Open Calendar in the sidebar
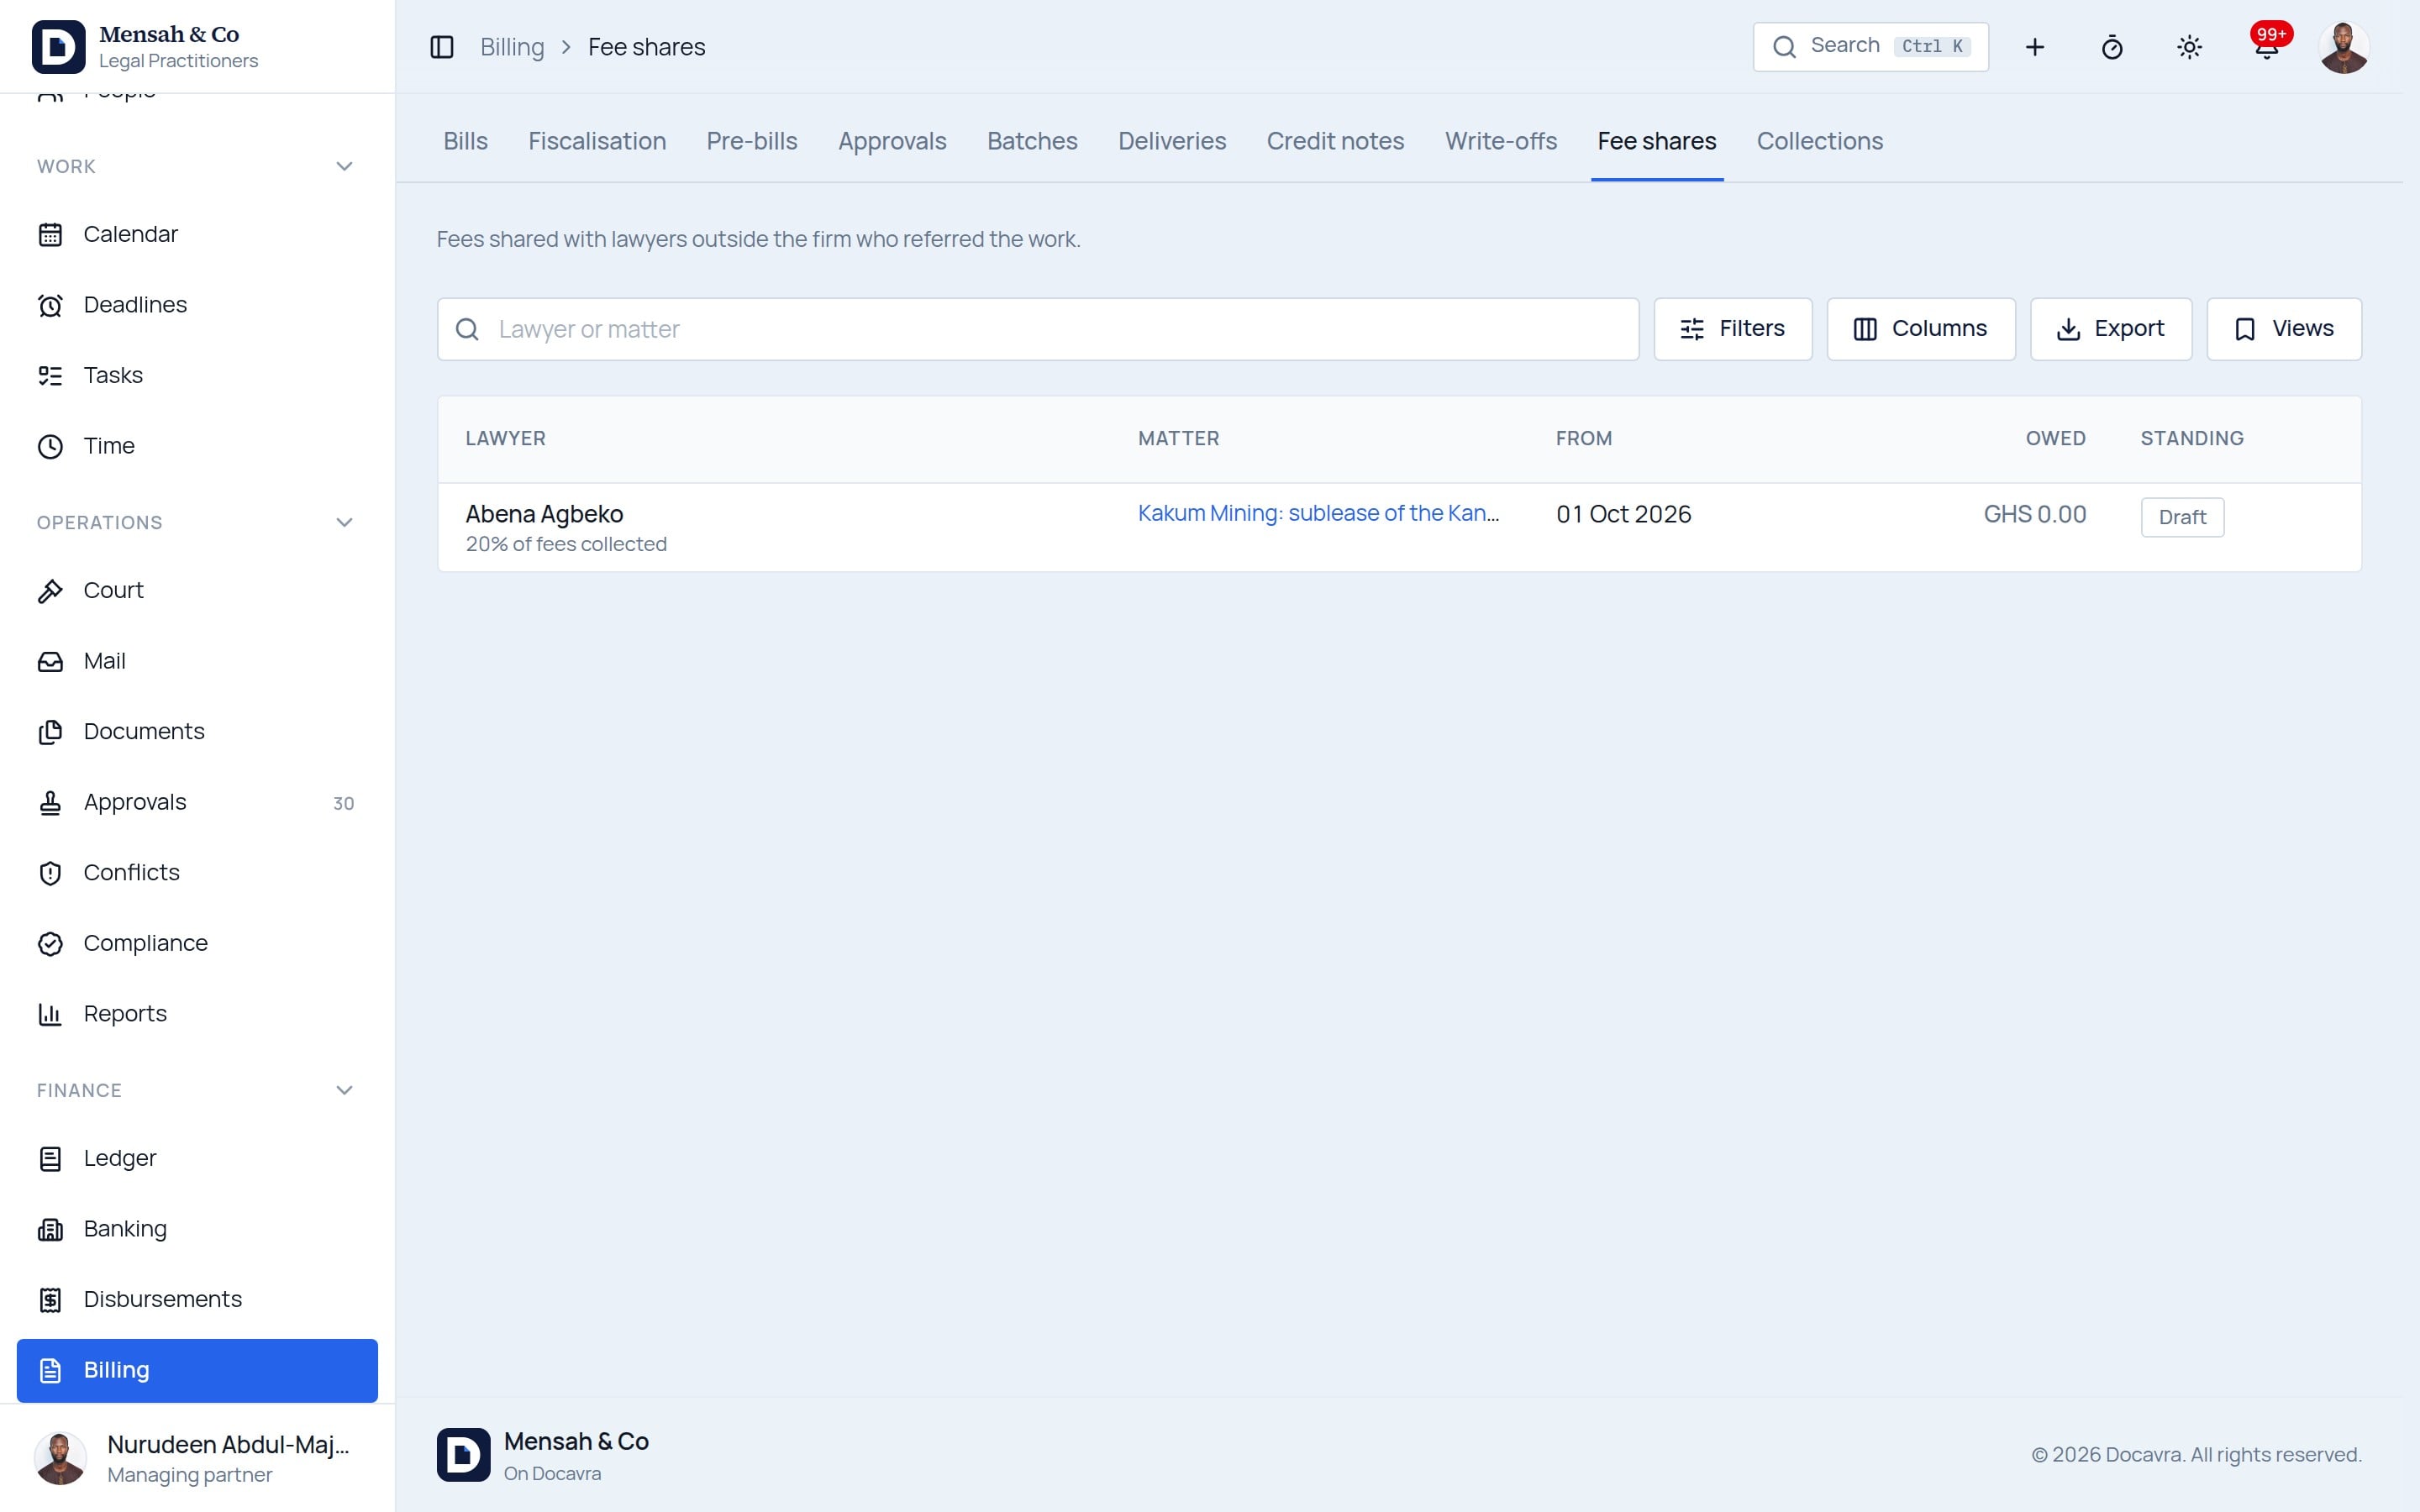 (197, 234)
